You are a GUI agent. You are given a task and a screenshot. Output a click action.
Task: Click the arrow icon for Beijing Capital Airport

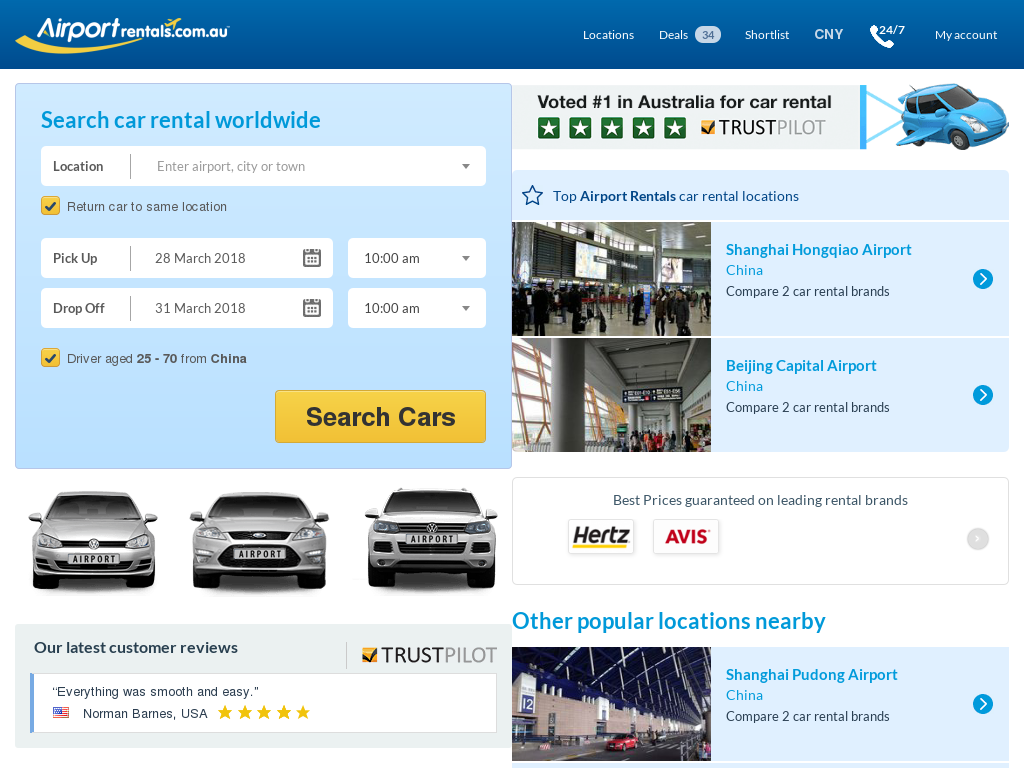[982, 394]
